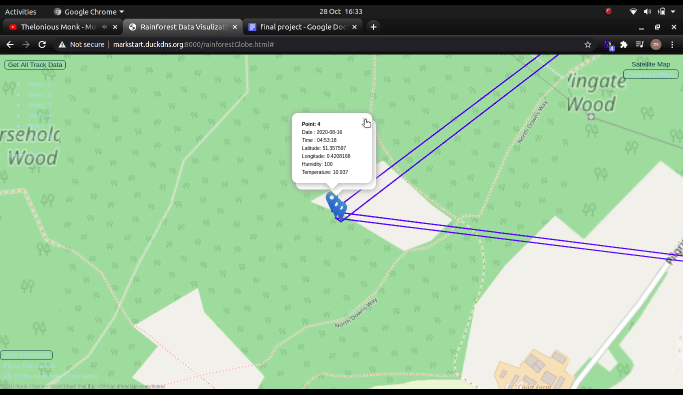Screen dimensions: 683x395
Task: Open the Activities overview
Action: [20, 12]
